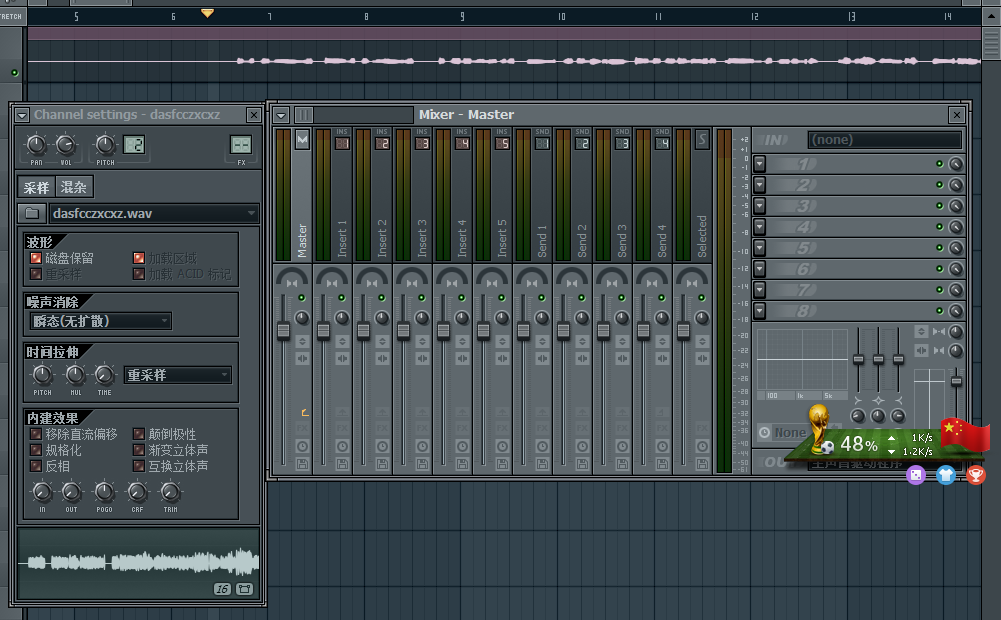Click the playhead marker on timeline ruler
The height and width of the screenshot is (620, 1001).
click(207, 13)
